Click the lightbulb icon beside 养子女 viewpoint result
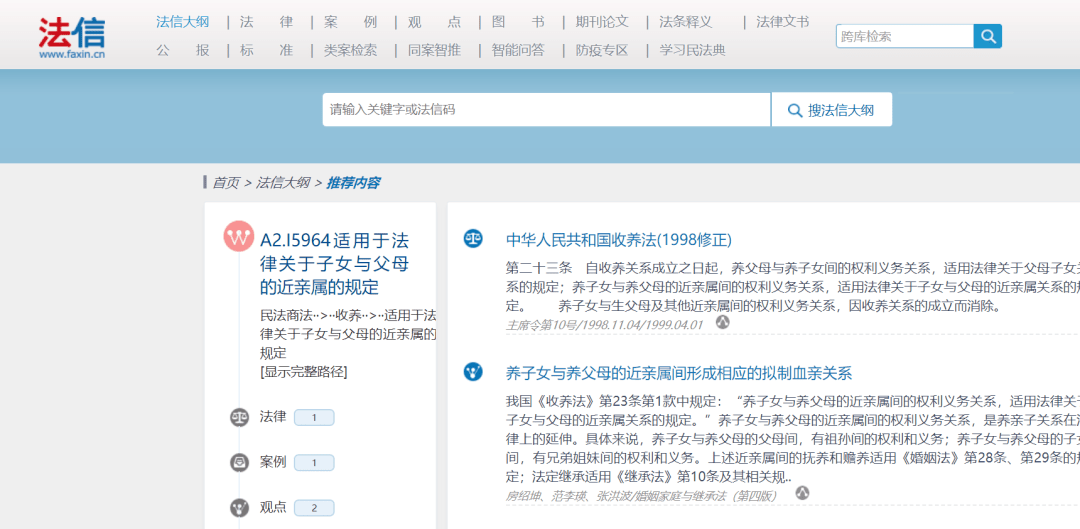 pyautogui.click(x=472, y=372)
